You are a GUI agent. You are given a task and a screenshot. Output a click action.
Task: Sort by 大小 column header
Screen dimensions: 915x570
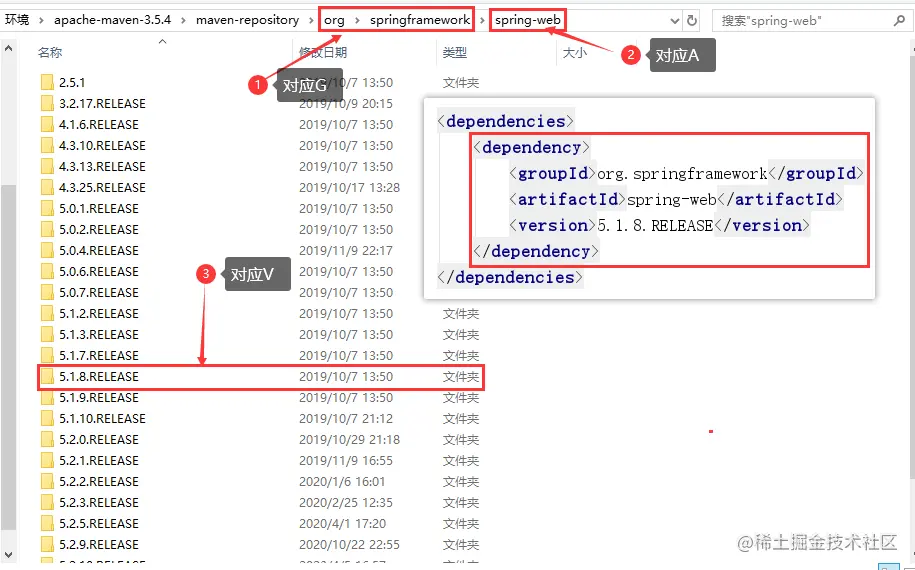coord(575,53)
